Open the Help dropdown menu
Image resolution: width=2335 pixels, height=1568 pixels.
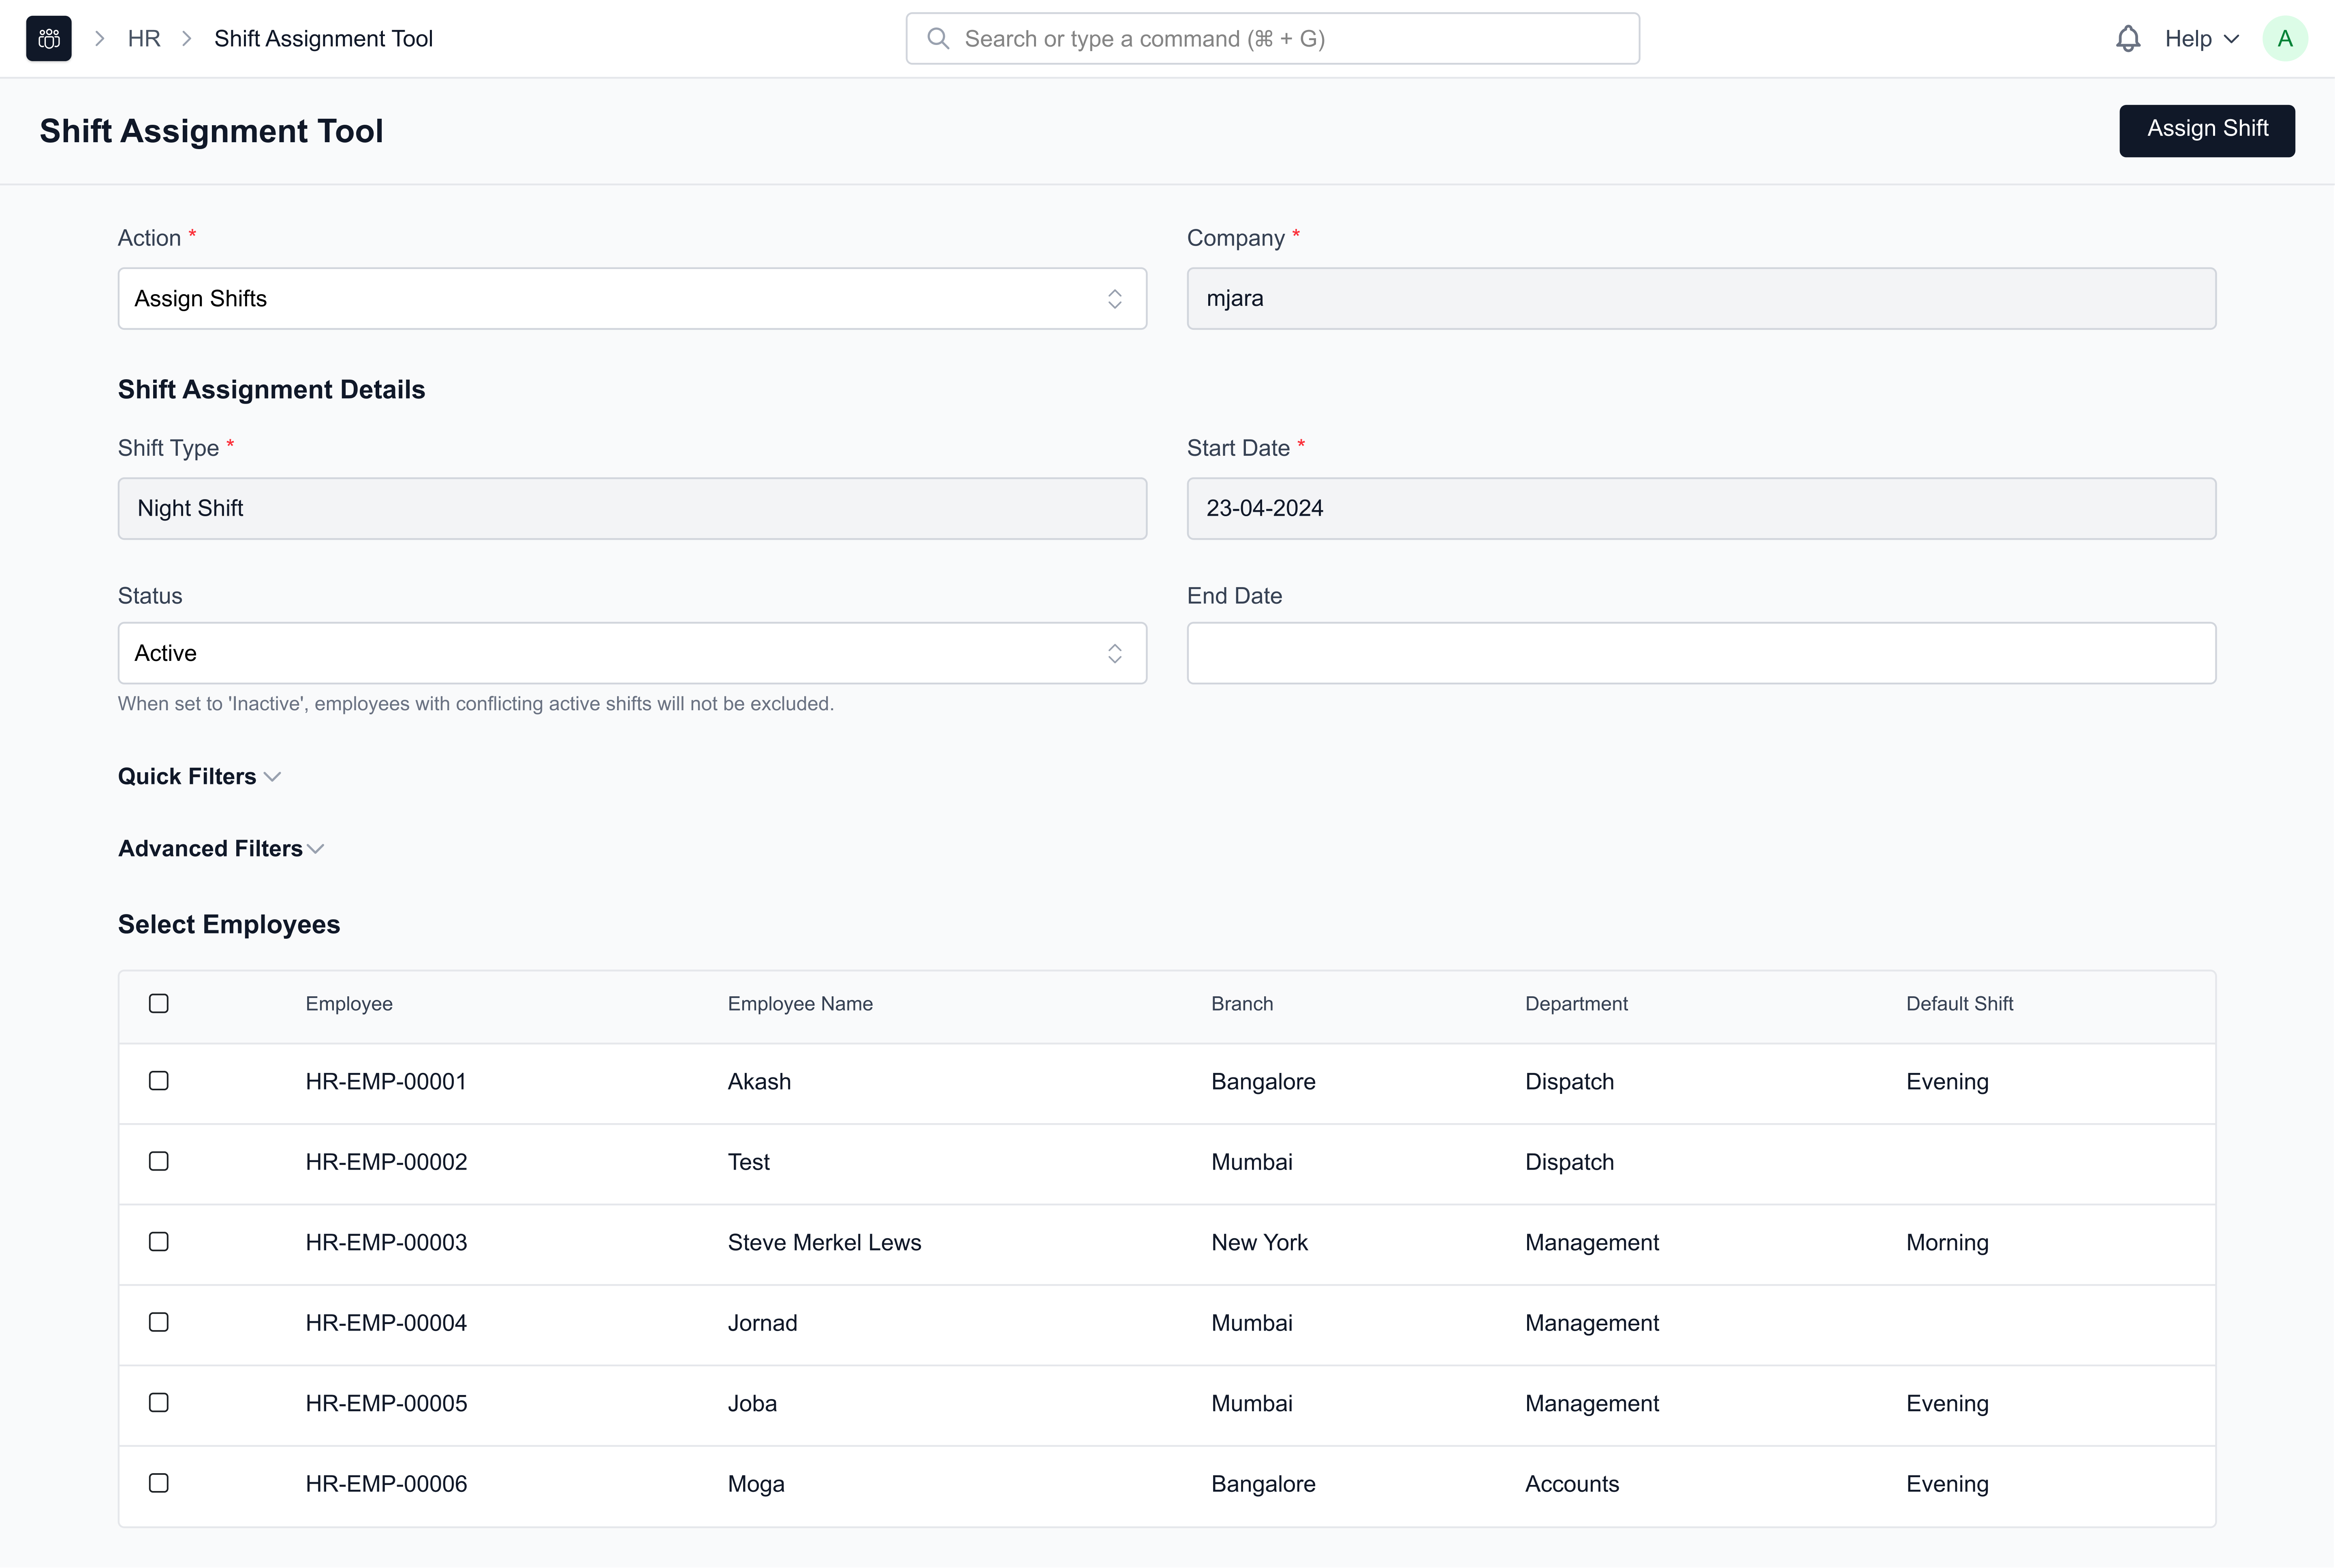[2201, 39]
